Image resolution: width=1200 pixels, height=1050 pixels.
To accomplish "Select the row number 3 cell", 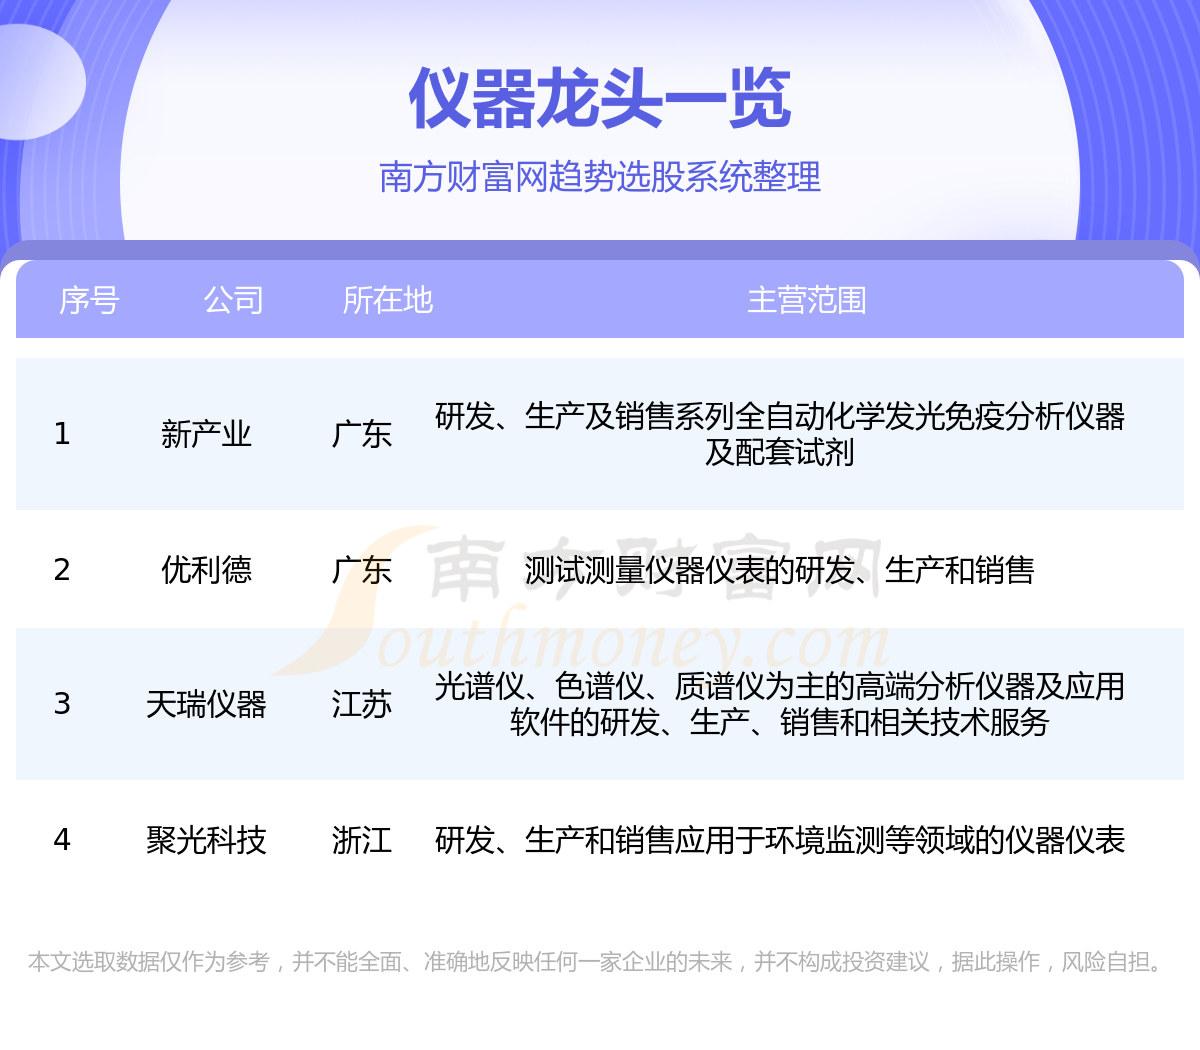I will pos(62,704).
